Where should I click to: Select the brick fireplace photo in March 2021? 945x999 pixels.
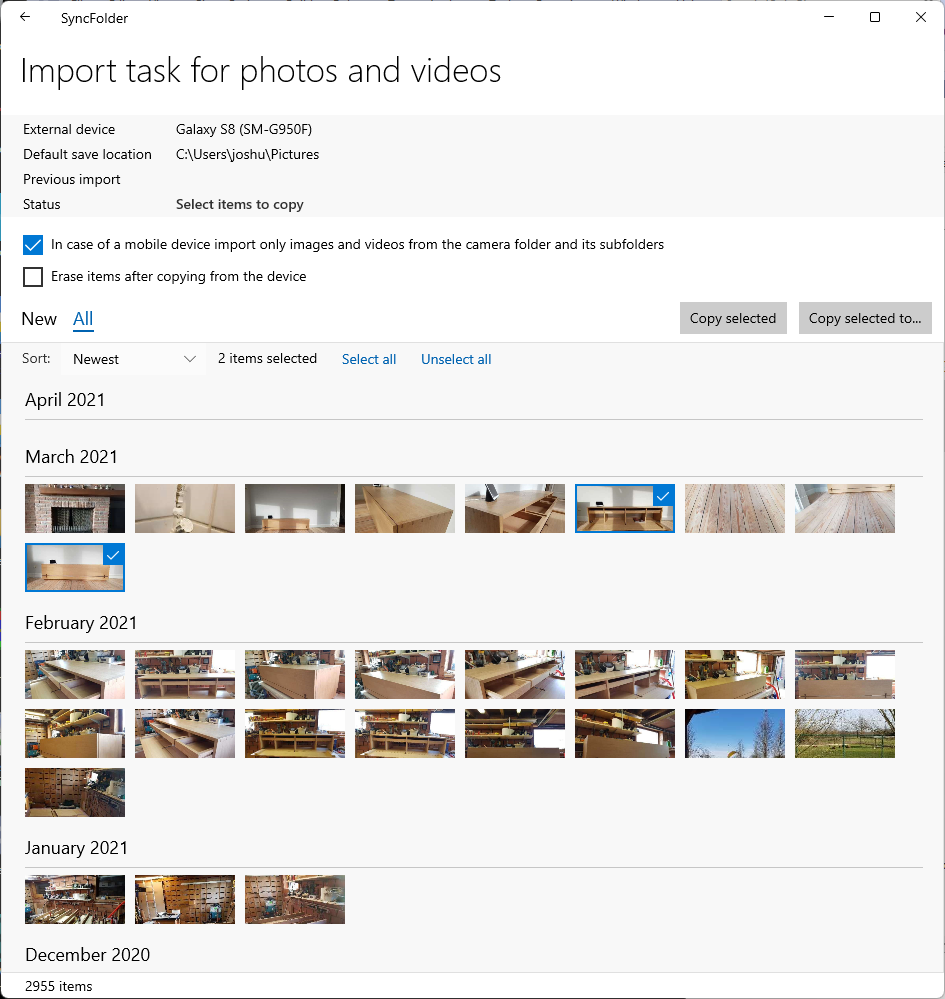(75, 508)
